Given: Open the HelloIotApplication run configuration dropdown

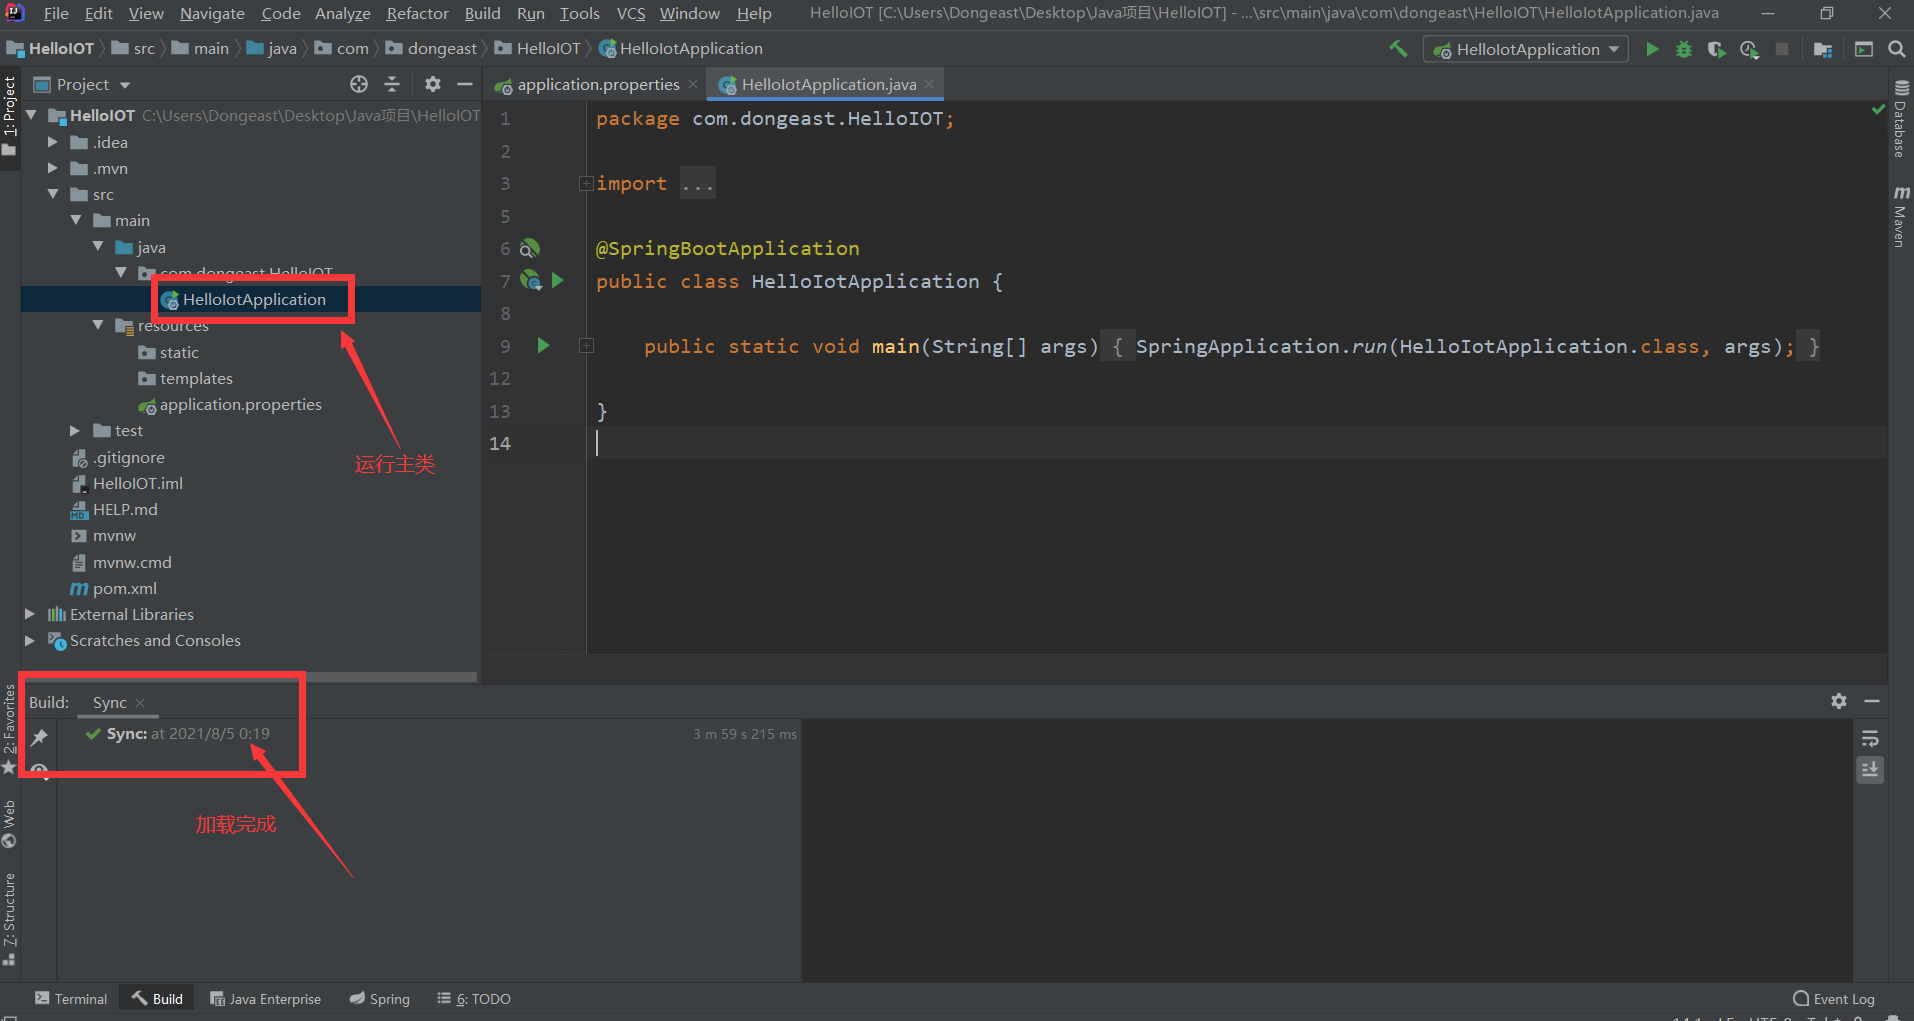Looking at the screenshot, I should click(1526, 49).
